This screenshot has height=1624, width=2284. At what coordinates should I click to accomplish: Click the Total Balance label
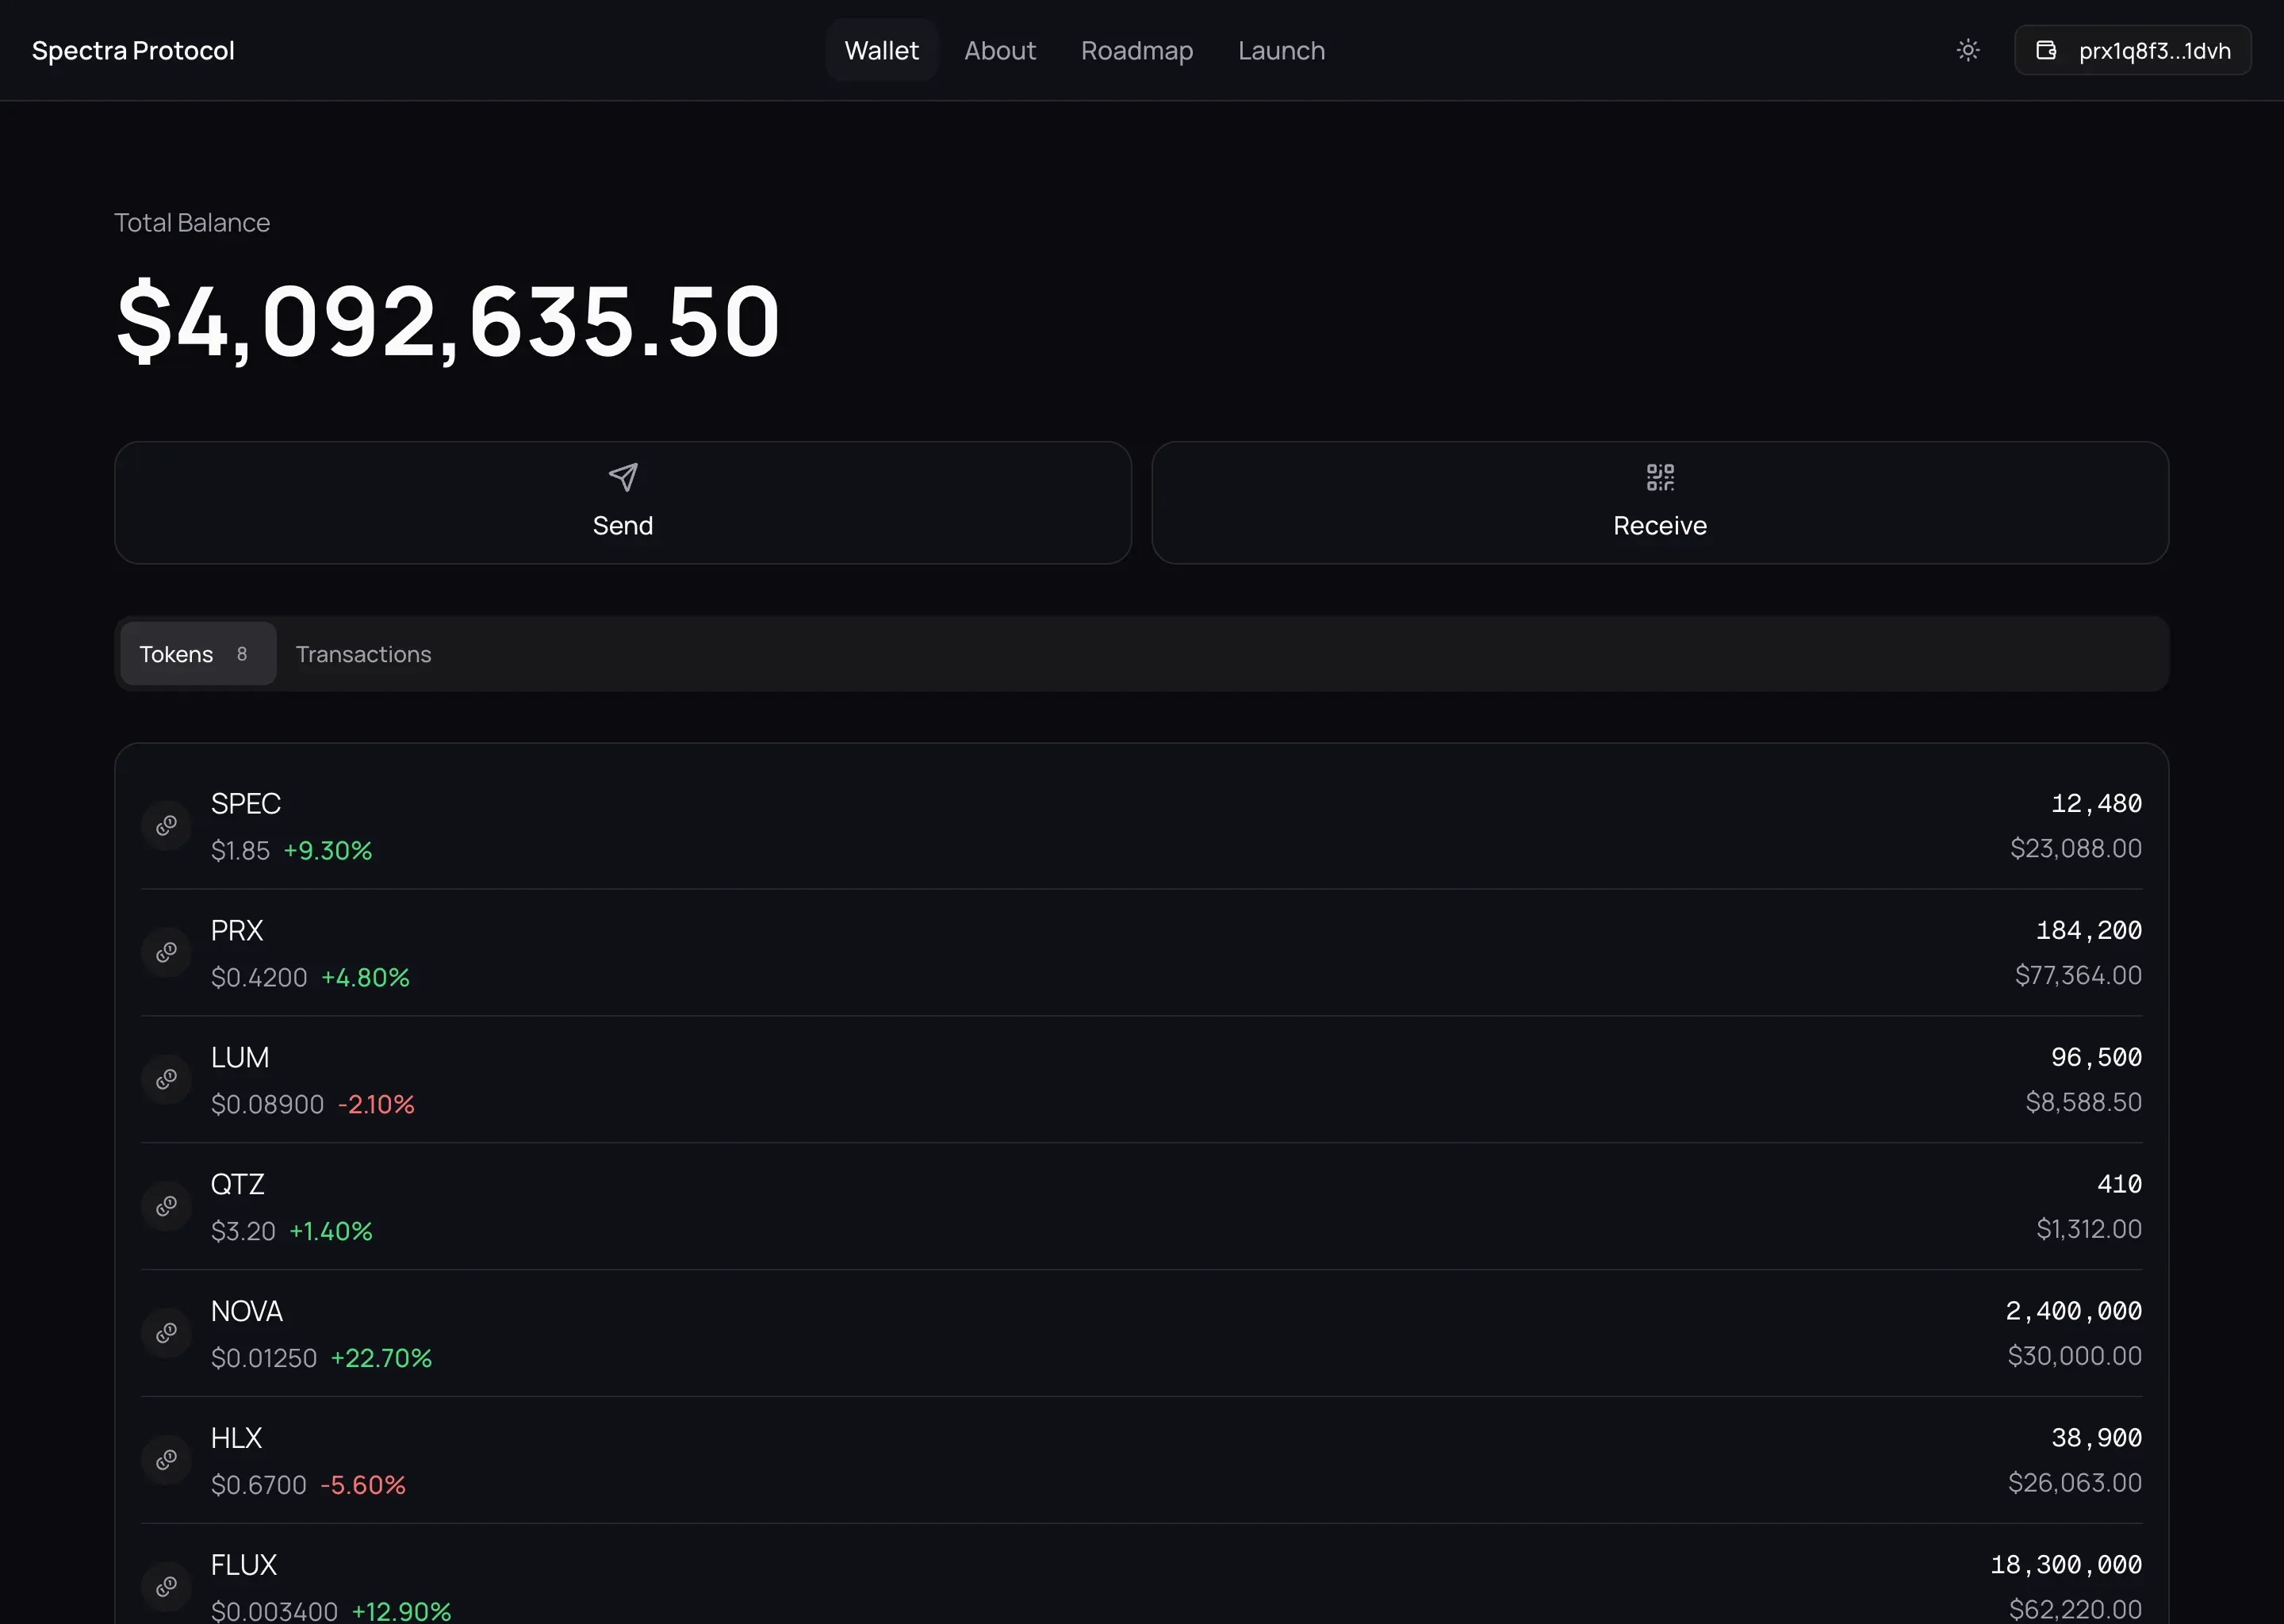pos(192,222)
